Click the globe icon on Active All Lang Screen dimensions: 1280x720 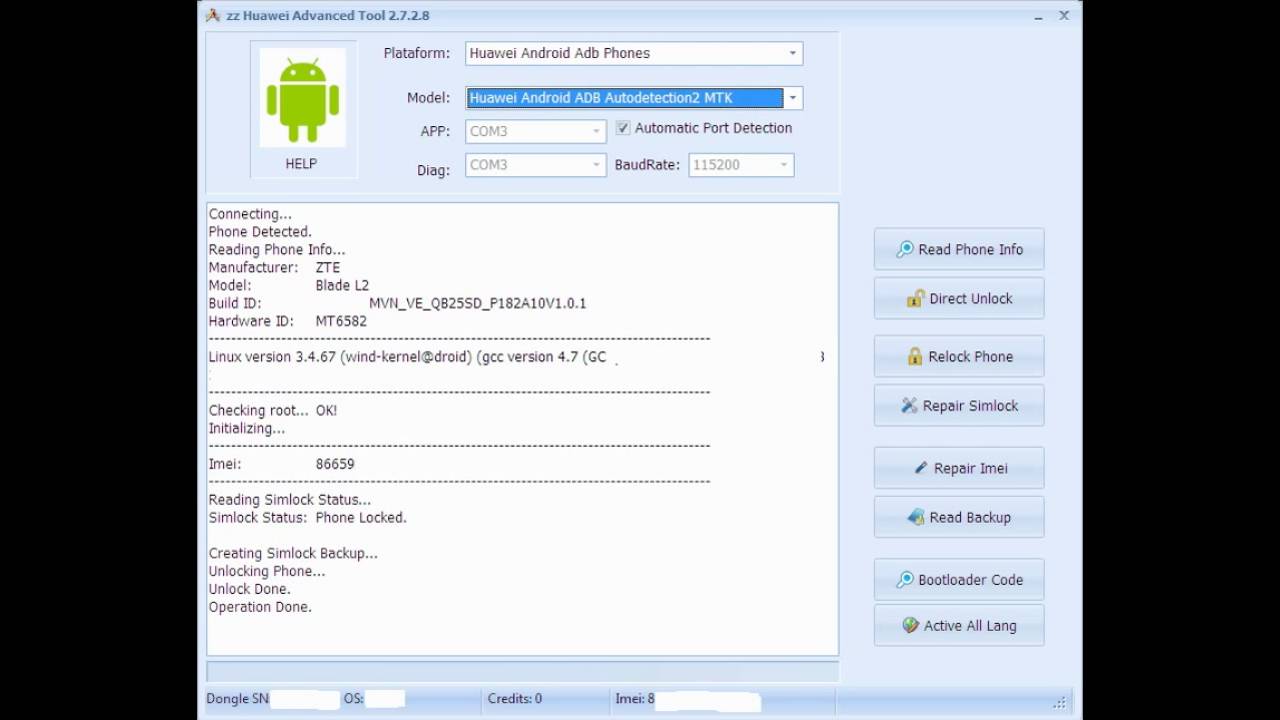pyautogui.click(x=910, y=625)
